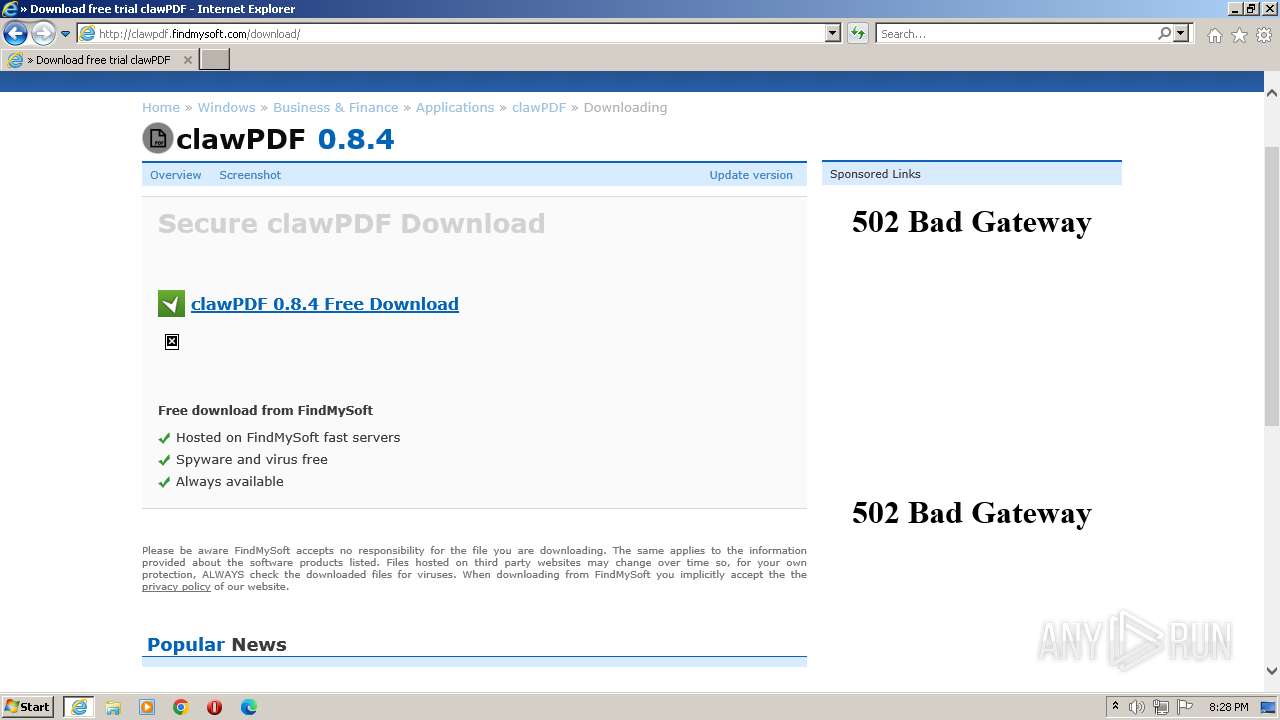
Task: Open the Windows breadcrumb link
Action: click(226, 107)
